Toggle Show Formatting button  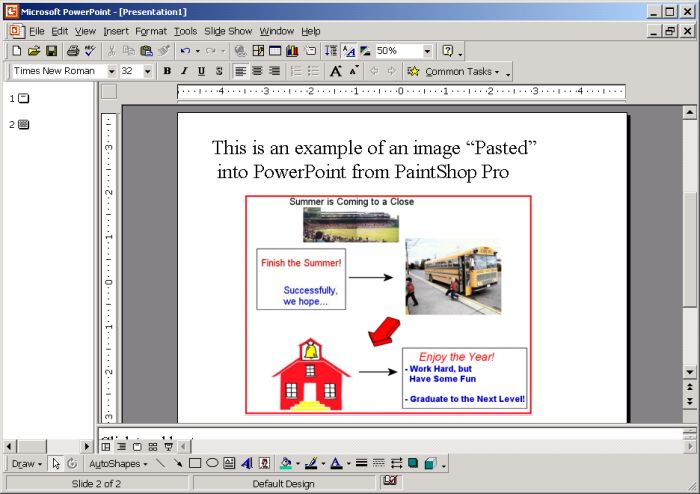pos(348,51)
